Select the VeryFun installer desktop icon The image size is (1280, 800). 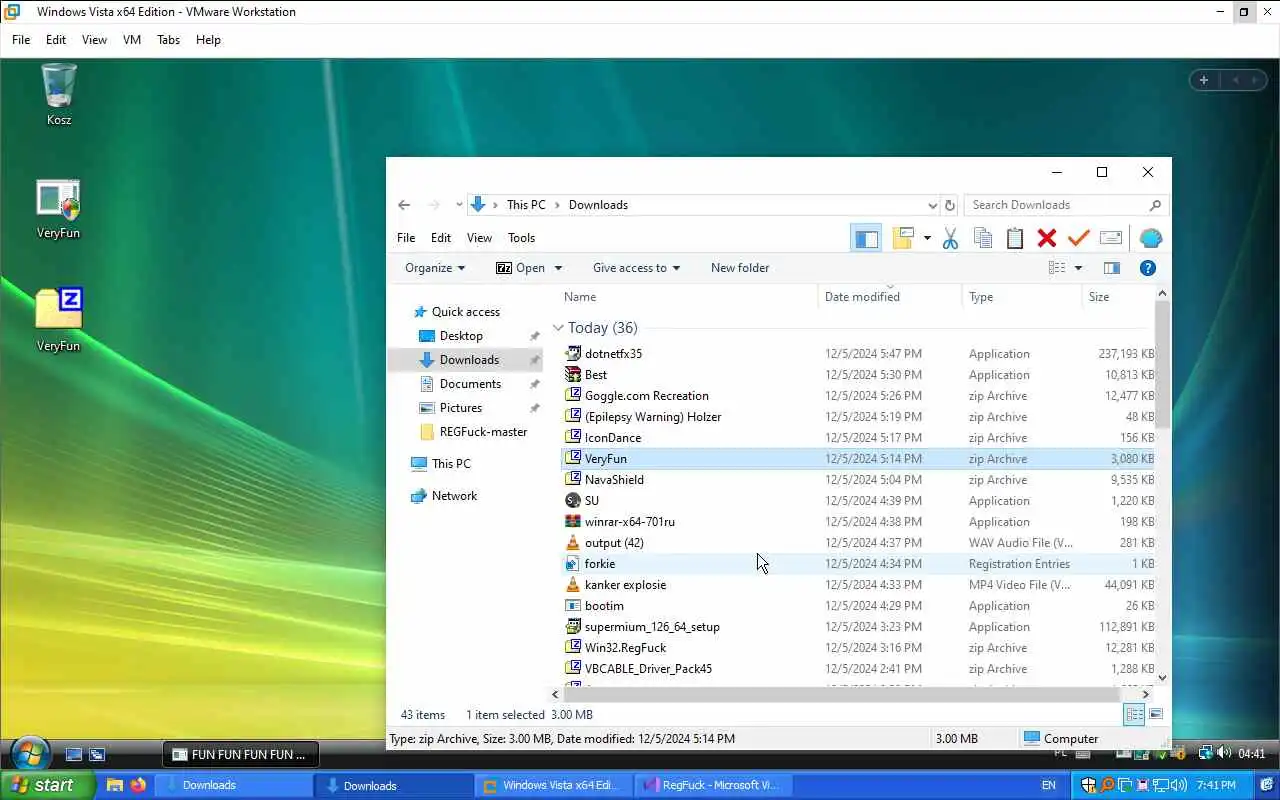(x=58, y=208)
